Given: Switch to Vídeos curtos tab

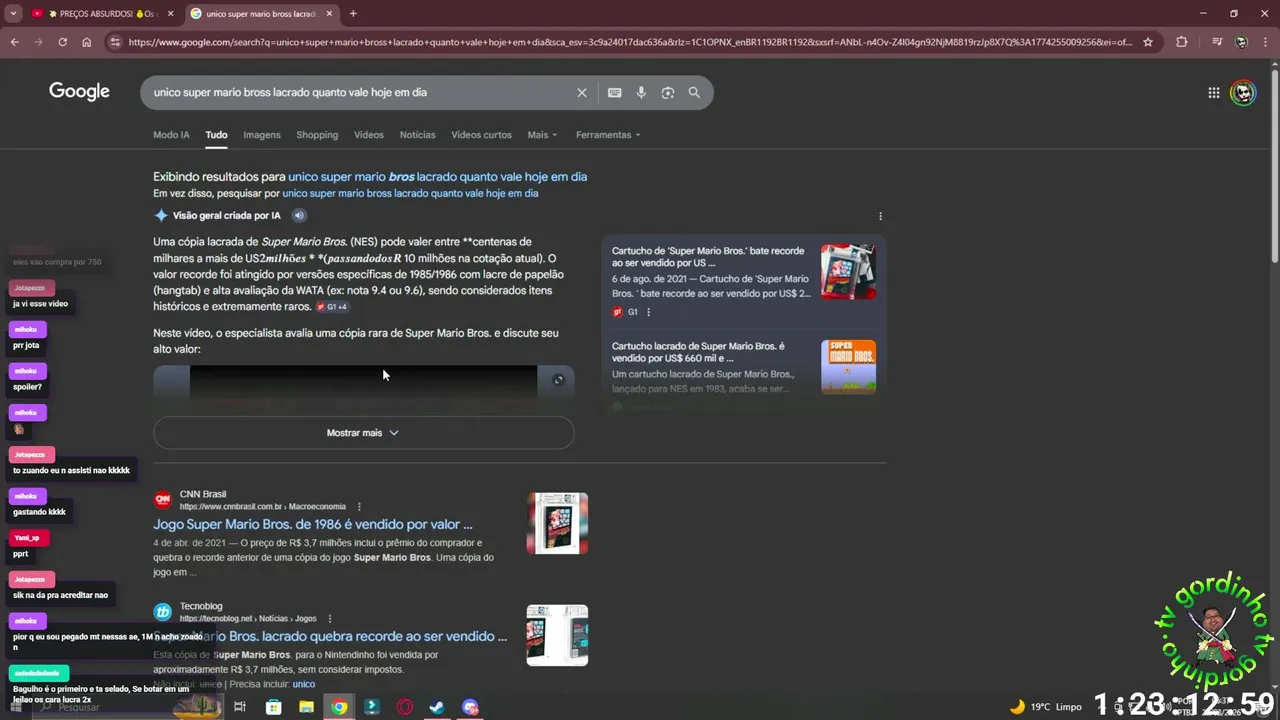Looking at the screenshot, I should [481, 135].
